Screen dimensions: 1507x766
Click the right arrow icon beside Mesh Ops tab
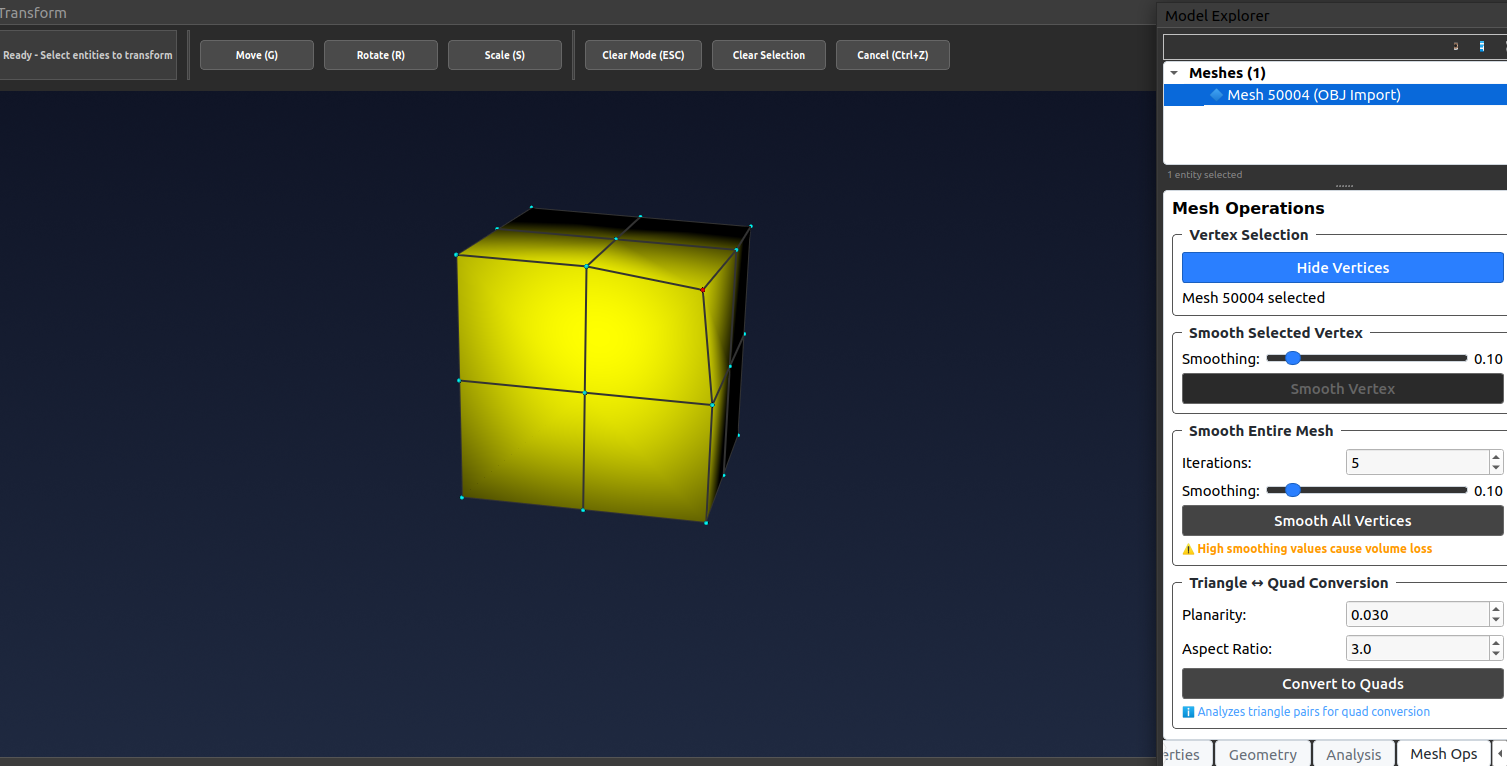[x=1499, y=754]
